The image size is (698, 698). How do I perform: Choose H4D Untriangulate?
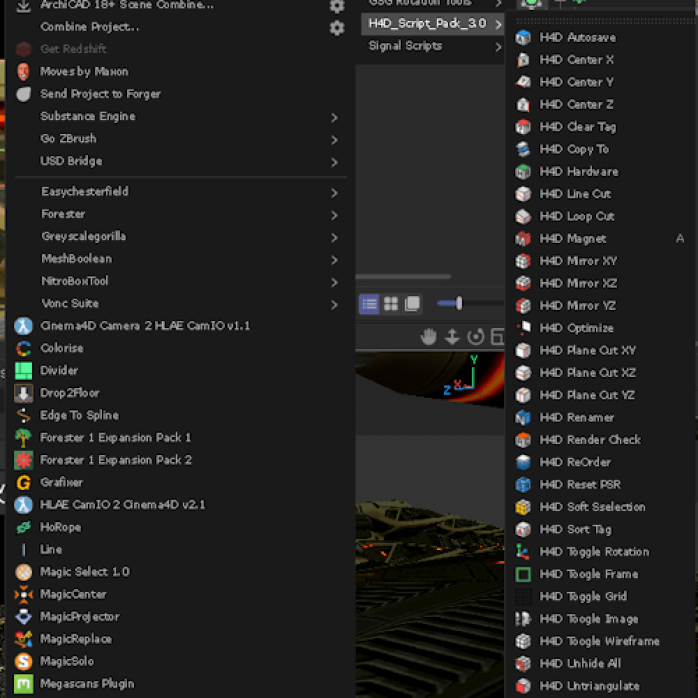[x=601, y=686]
